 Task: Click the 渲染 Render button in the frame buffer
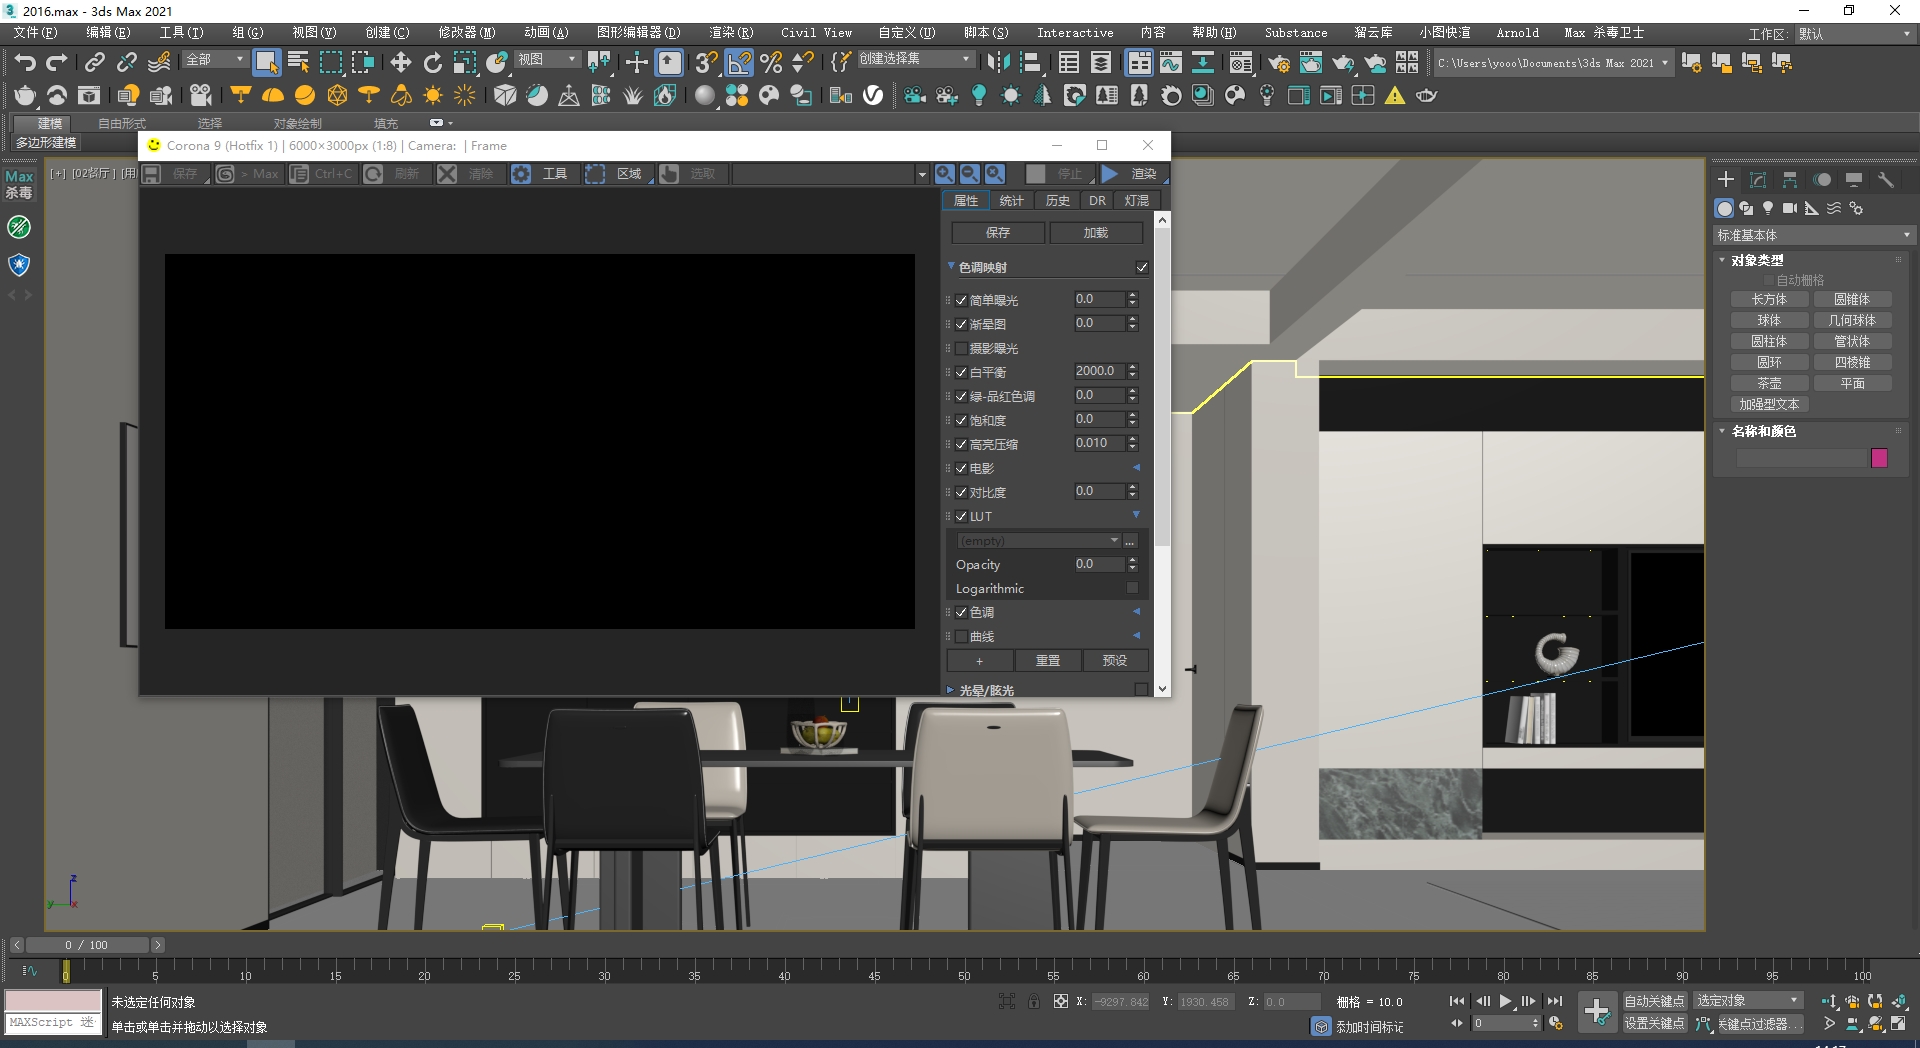click(x=1132, y=174)
